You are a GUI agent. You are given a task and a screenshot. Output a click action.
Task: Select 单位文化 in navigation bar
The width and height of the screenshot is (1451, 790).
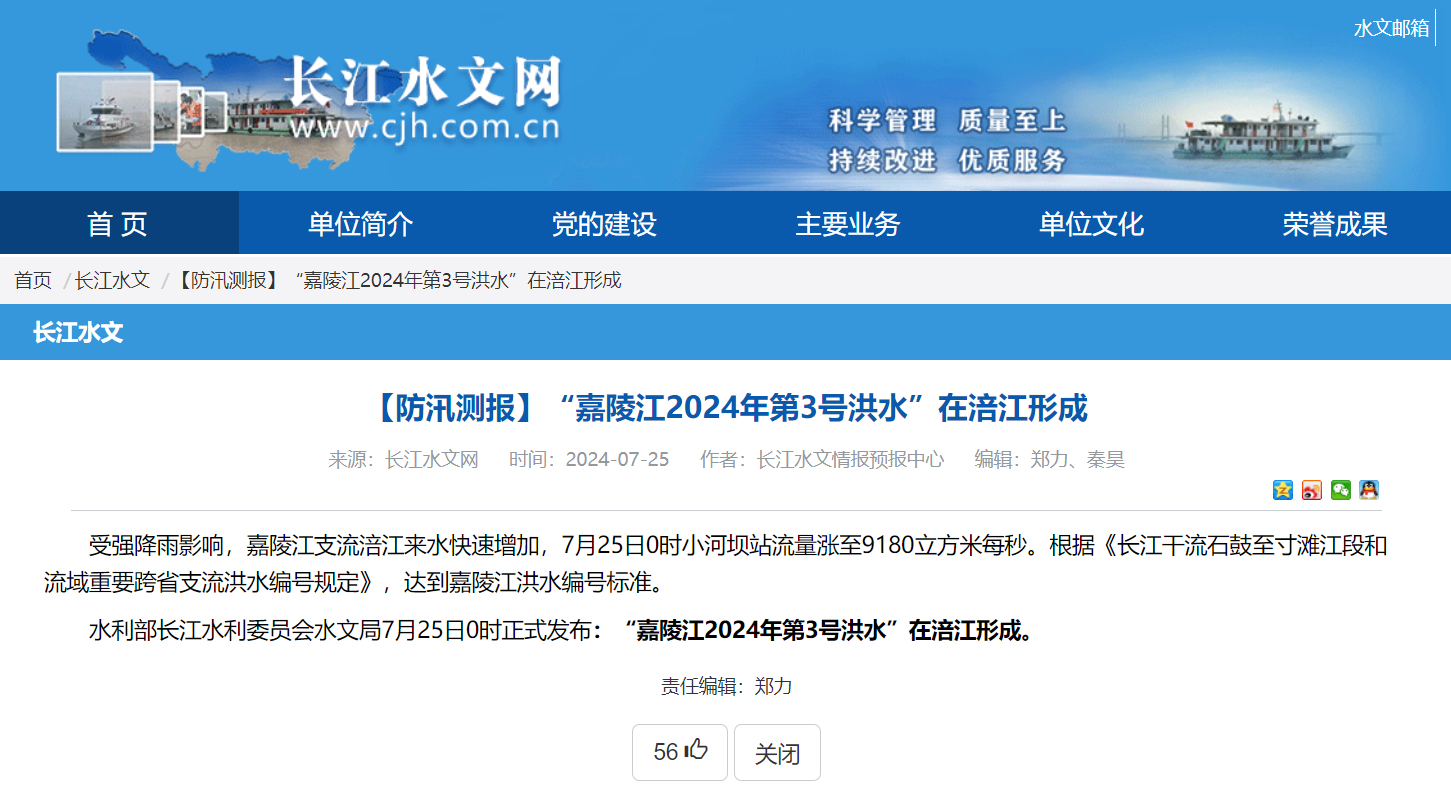coord(1091,224)
